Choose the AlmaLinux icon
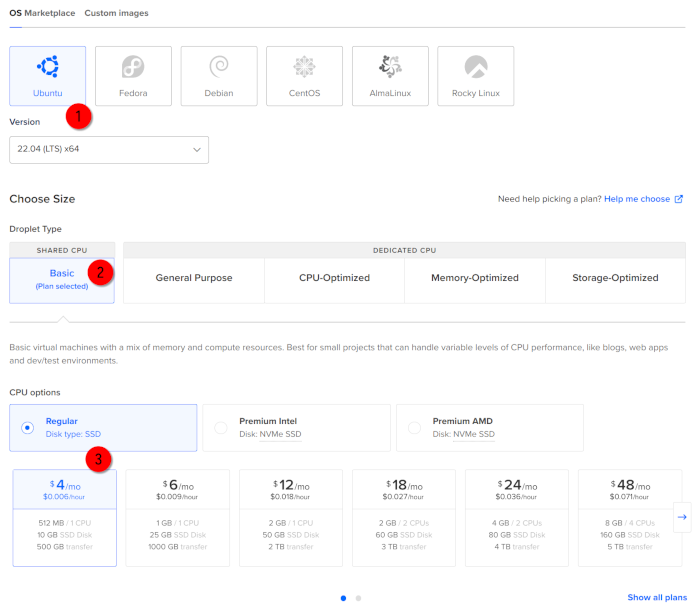 click(x=390, y=68)
